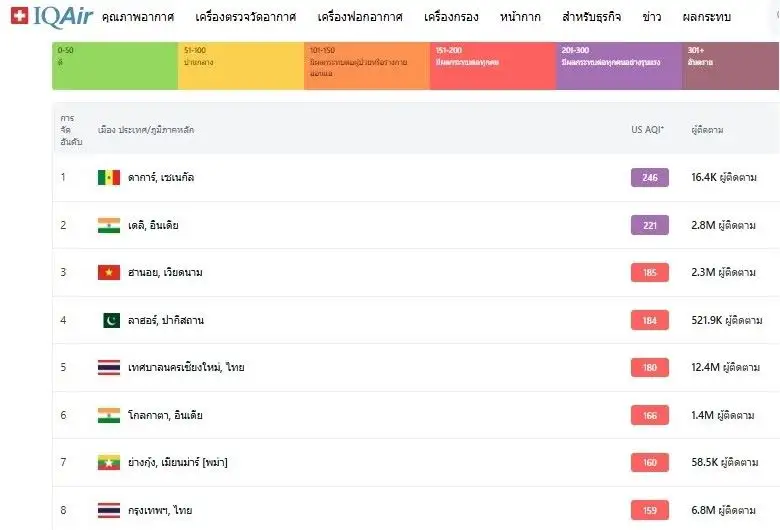780x530 pixels.
Task: Click the Myanmar flag icon
Action: (x=109, y=462)
